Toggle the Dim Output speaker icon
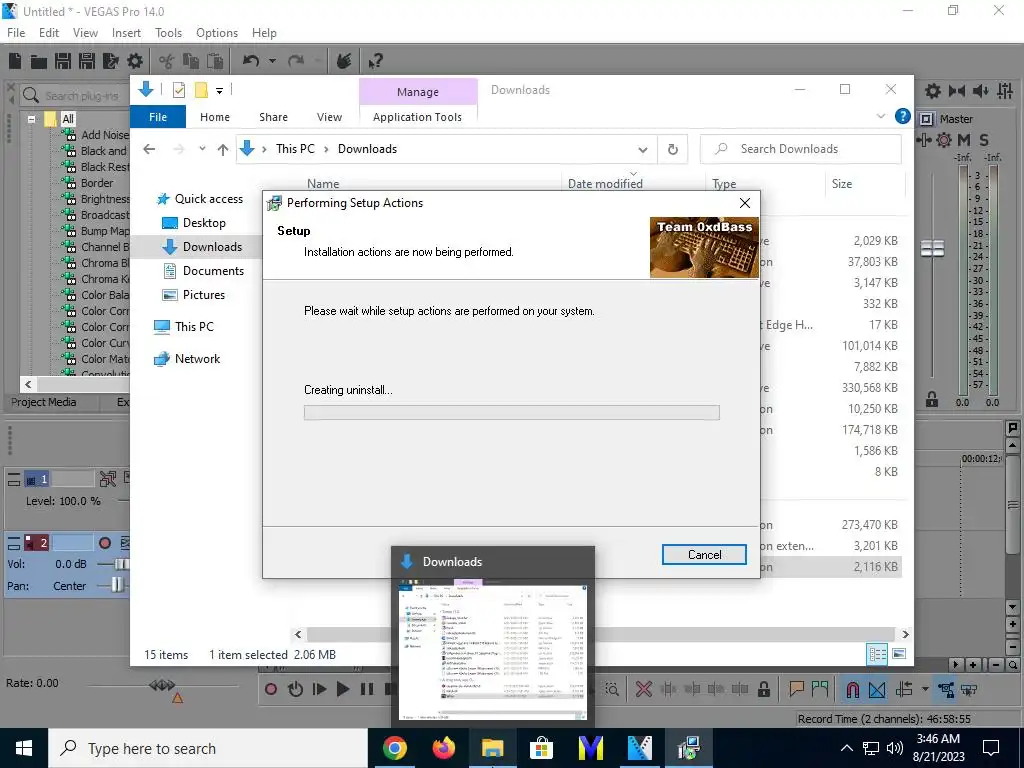 click(x=981, y=91)
